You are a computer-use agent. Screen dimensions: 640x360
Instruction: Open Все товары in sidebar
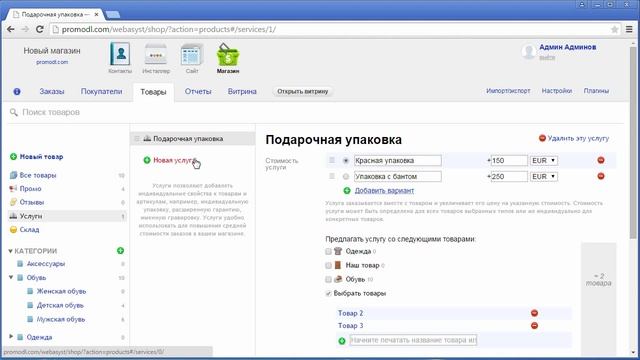coord(38,175)
